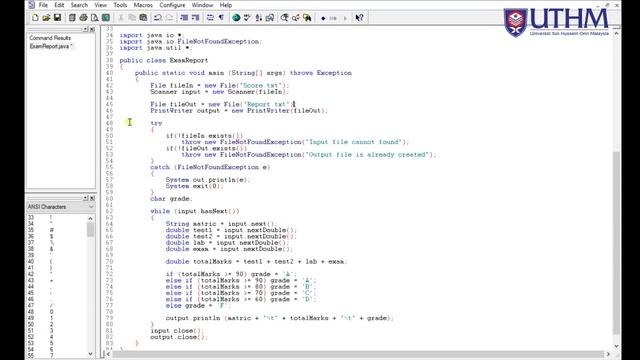The image size is (640, 360).
Task: Open the File menu
Action: point(43,5)
